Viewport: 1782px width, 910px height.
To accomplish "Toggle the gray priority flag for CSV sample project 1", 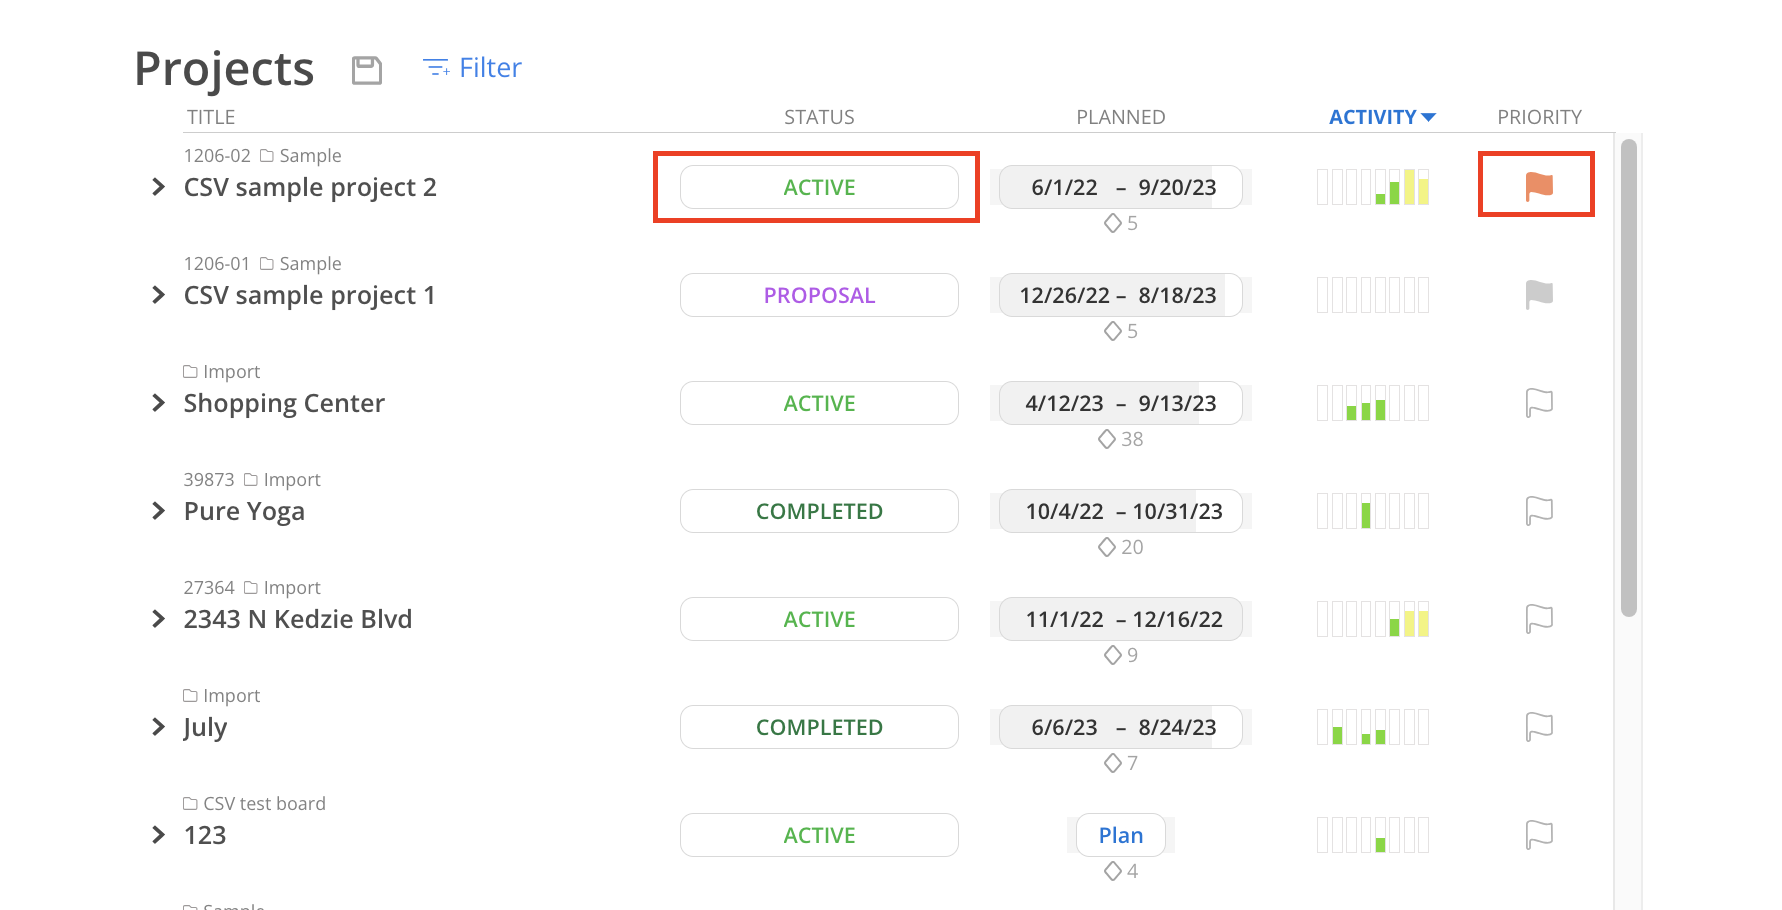I will (1539, 294).
